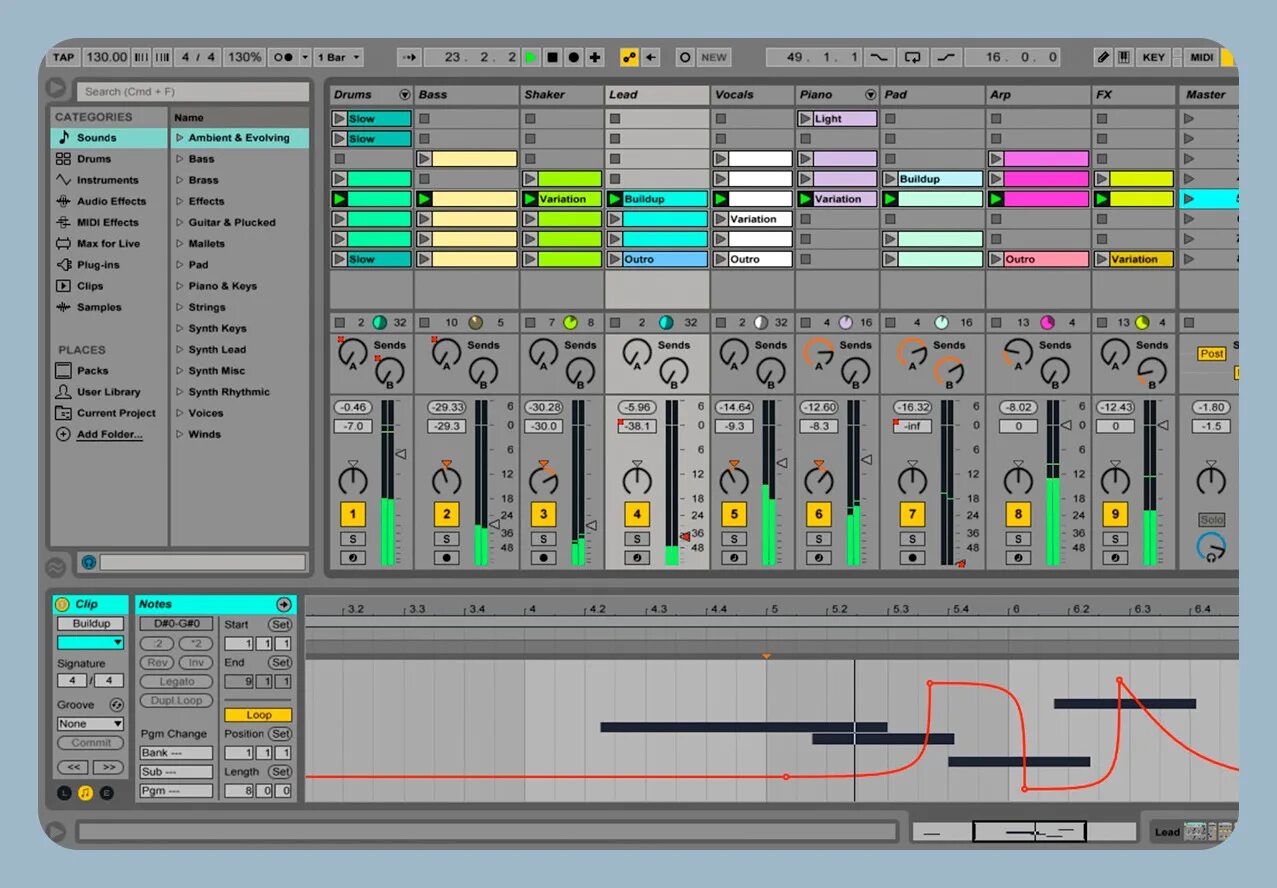Select the Drums category in browser
This screenshot has width=1277, height=888.
[109, 159]
